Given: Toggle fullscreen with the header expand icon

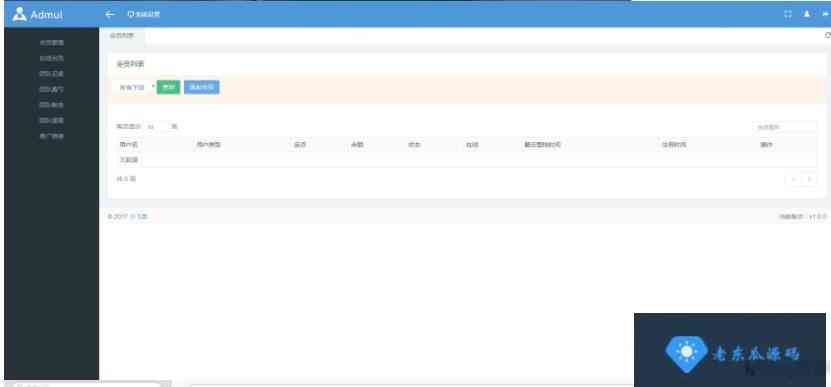Looking at the screenshot, I should coord(788,14).
